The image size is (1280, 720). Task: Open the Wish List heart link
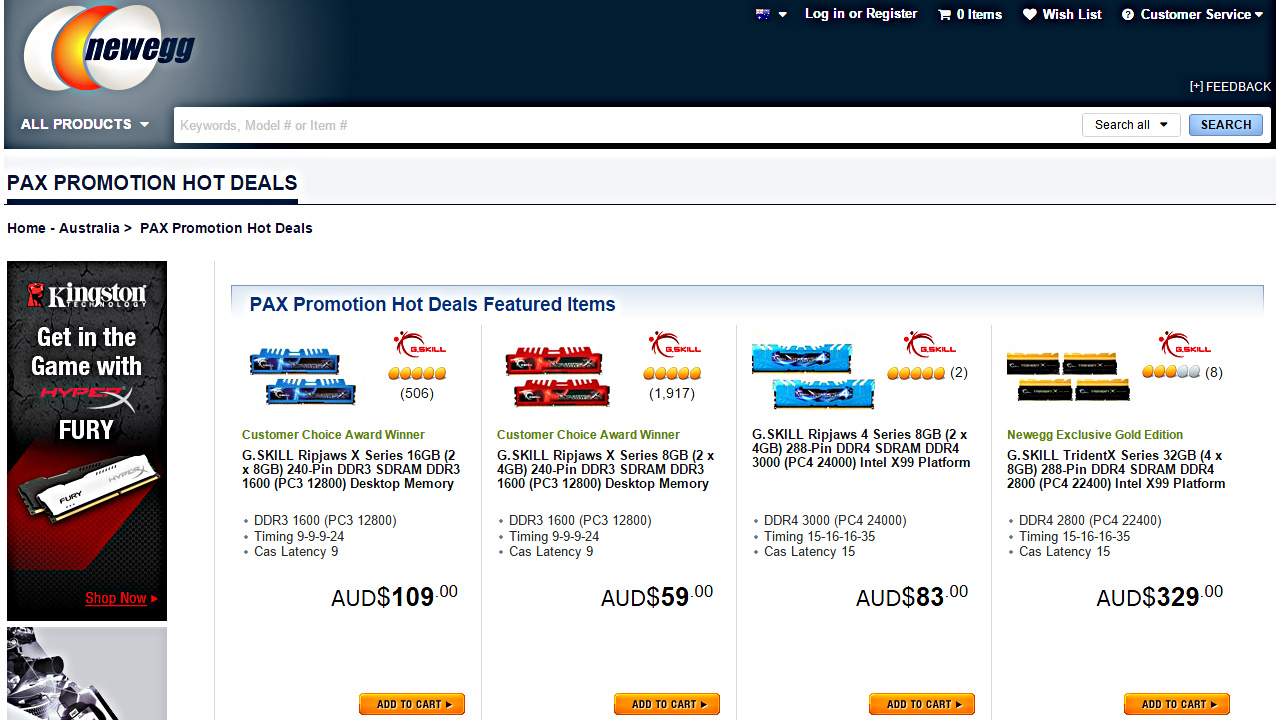1062,14
